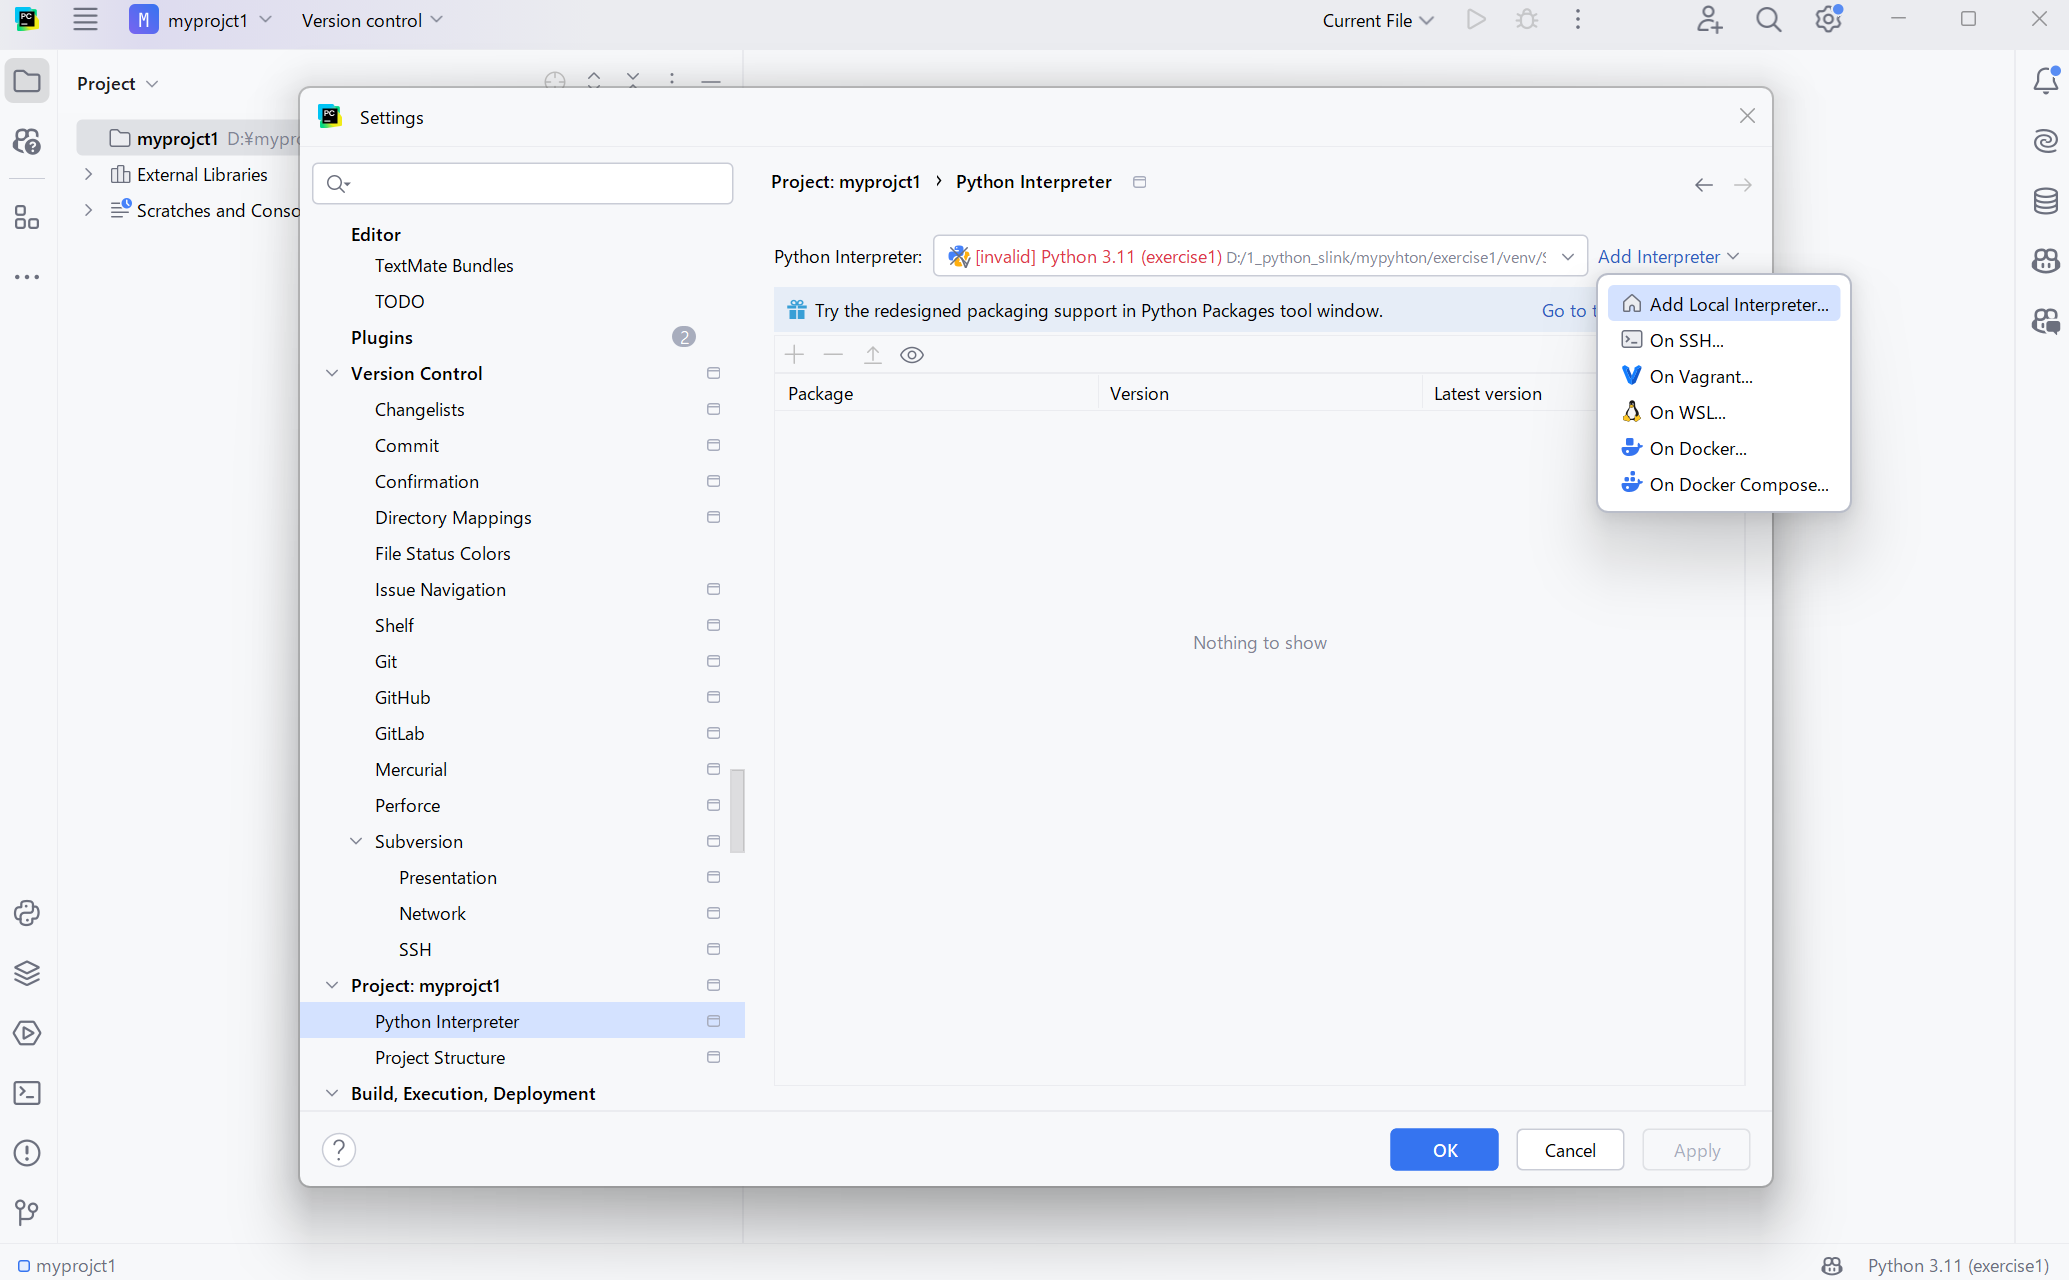Toggle show early releases eye icon
This screenshot has width=2069, height=1280.
pyautogui.click(x=912, y=355)
